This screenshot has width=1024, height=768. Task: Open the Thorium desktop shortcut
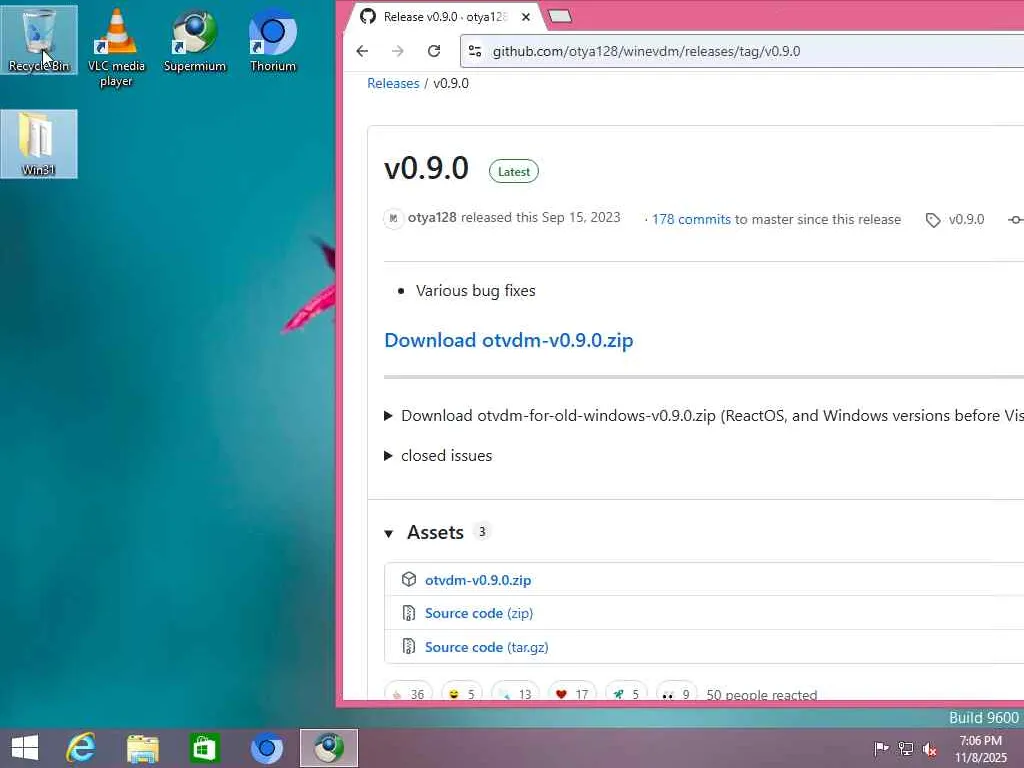(x=273, y=40)
